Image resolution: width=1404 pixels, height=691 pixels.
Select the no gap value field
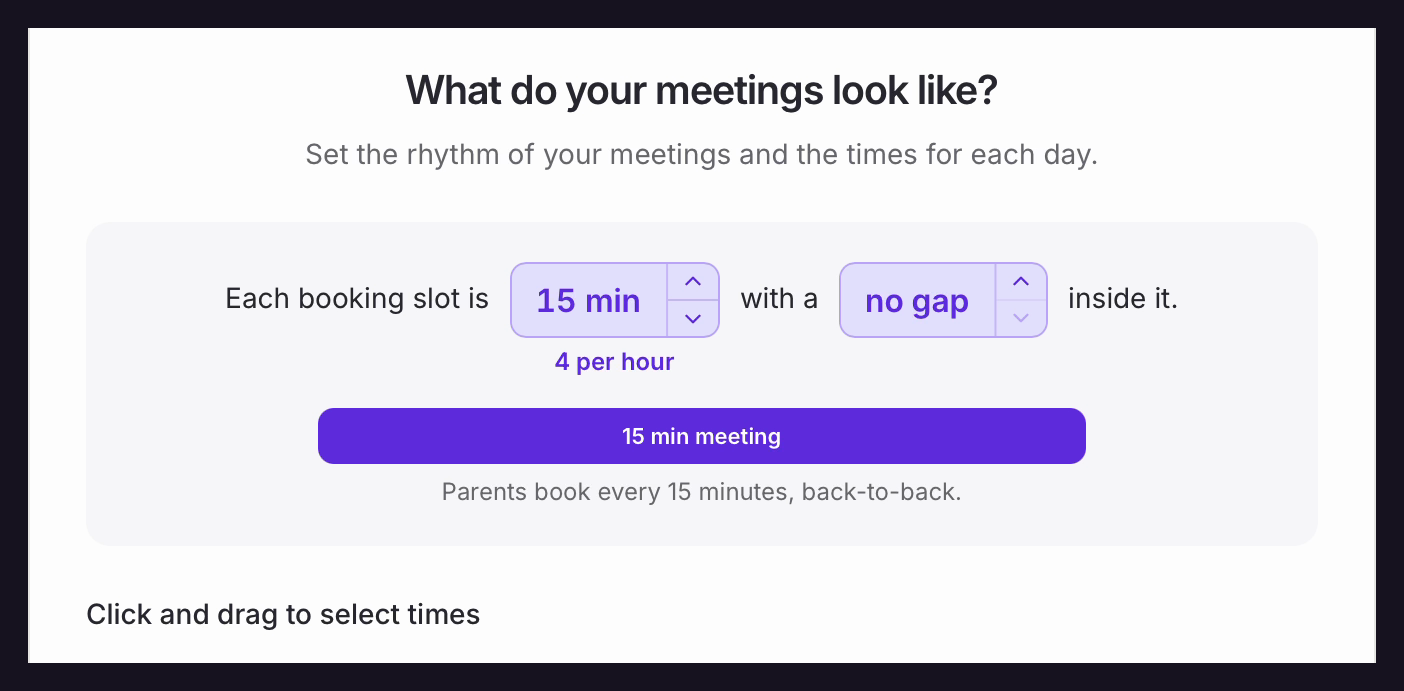pyautogui.click(x=917, y=300)
